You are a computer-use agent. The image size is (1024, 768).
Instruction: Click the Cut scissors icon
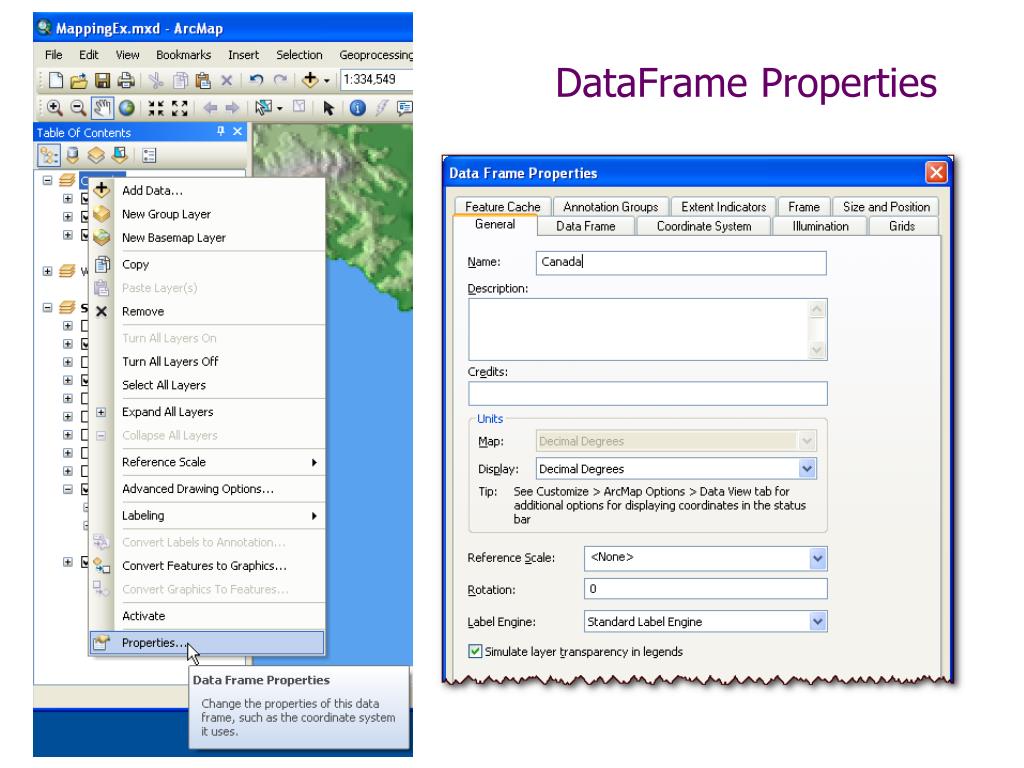point(155,80)
